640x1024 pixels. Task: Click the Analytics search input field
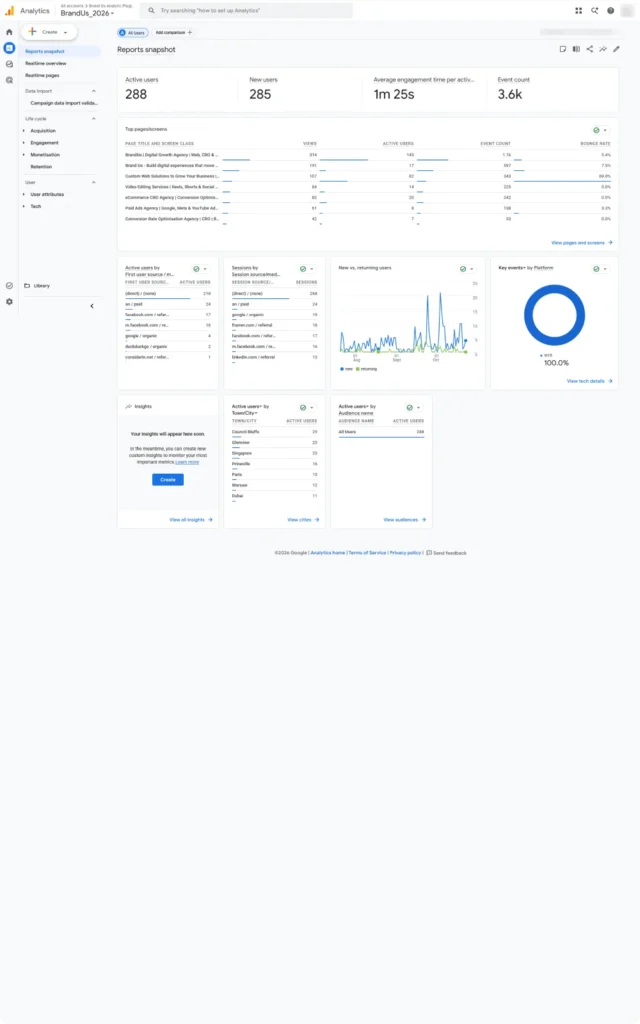(x=248, y=10)
